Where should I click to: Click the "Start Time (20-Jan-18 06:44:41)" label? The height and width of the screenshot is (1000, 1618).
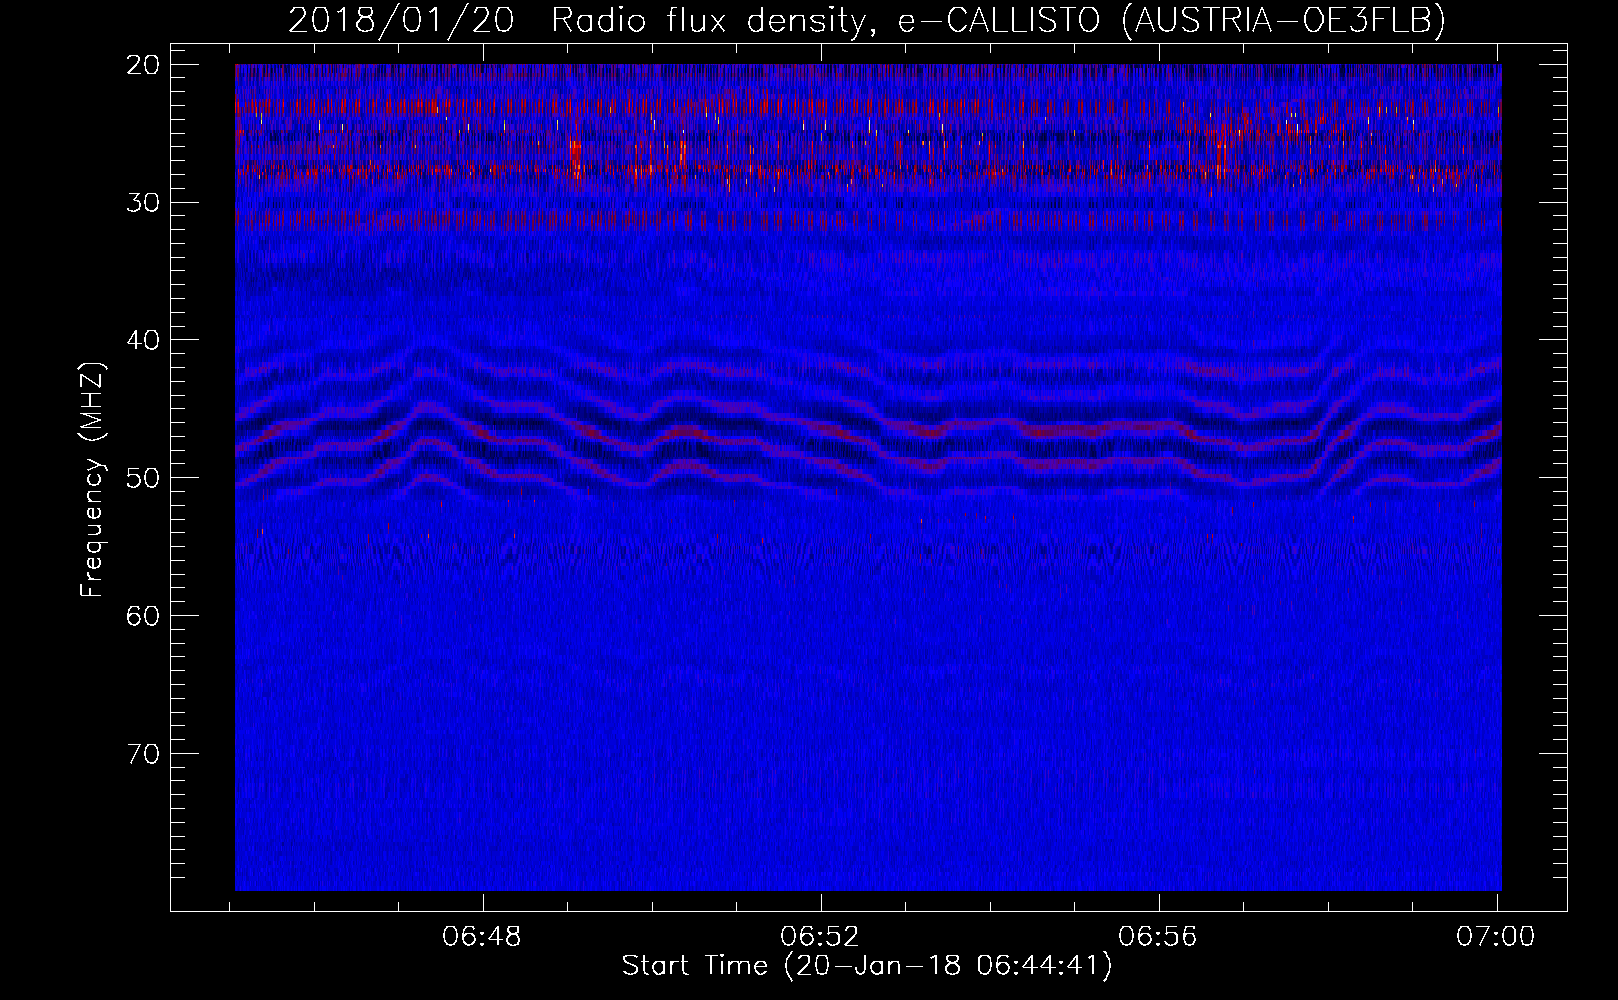coord(866,966)
